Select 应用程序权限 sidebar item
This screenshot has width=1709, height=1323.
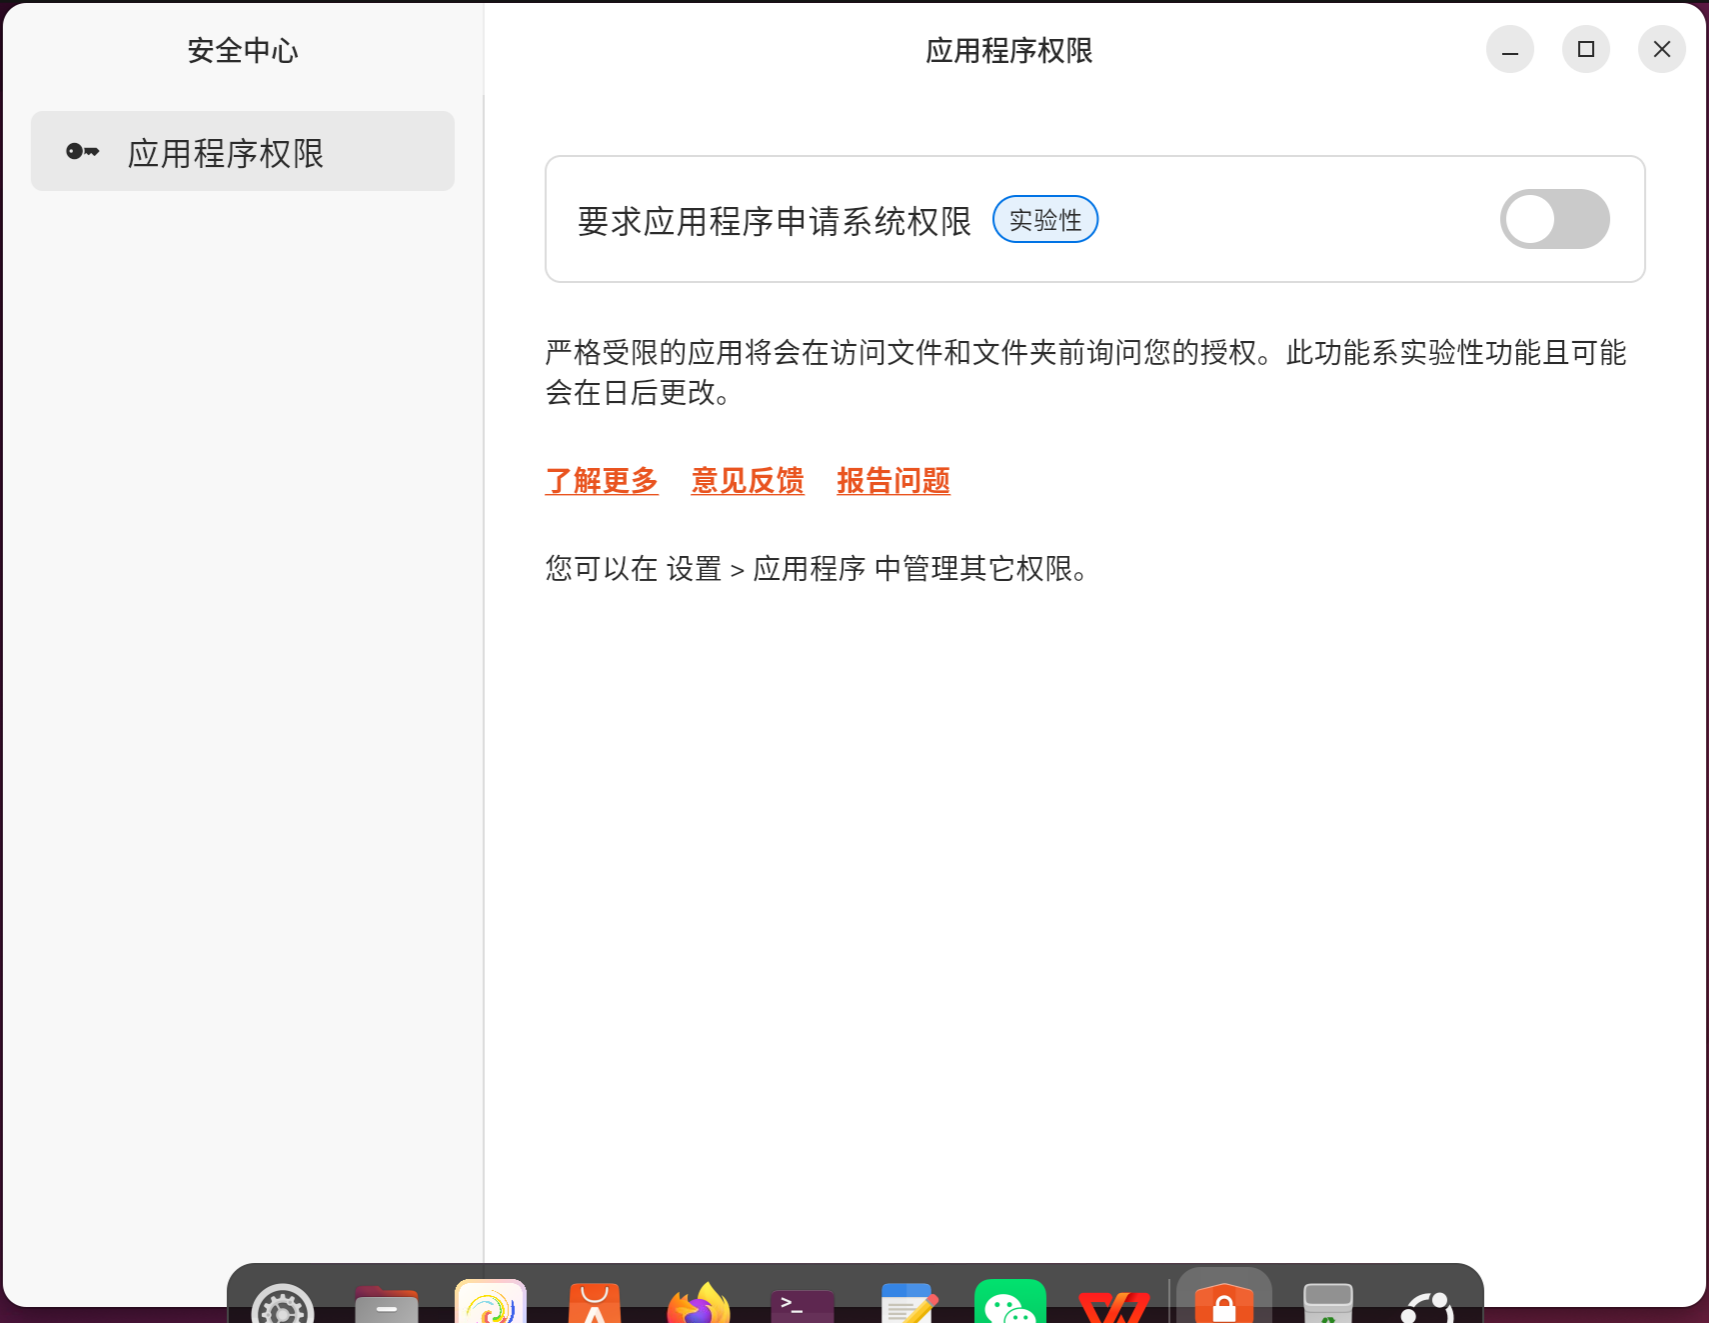[243, 152]
